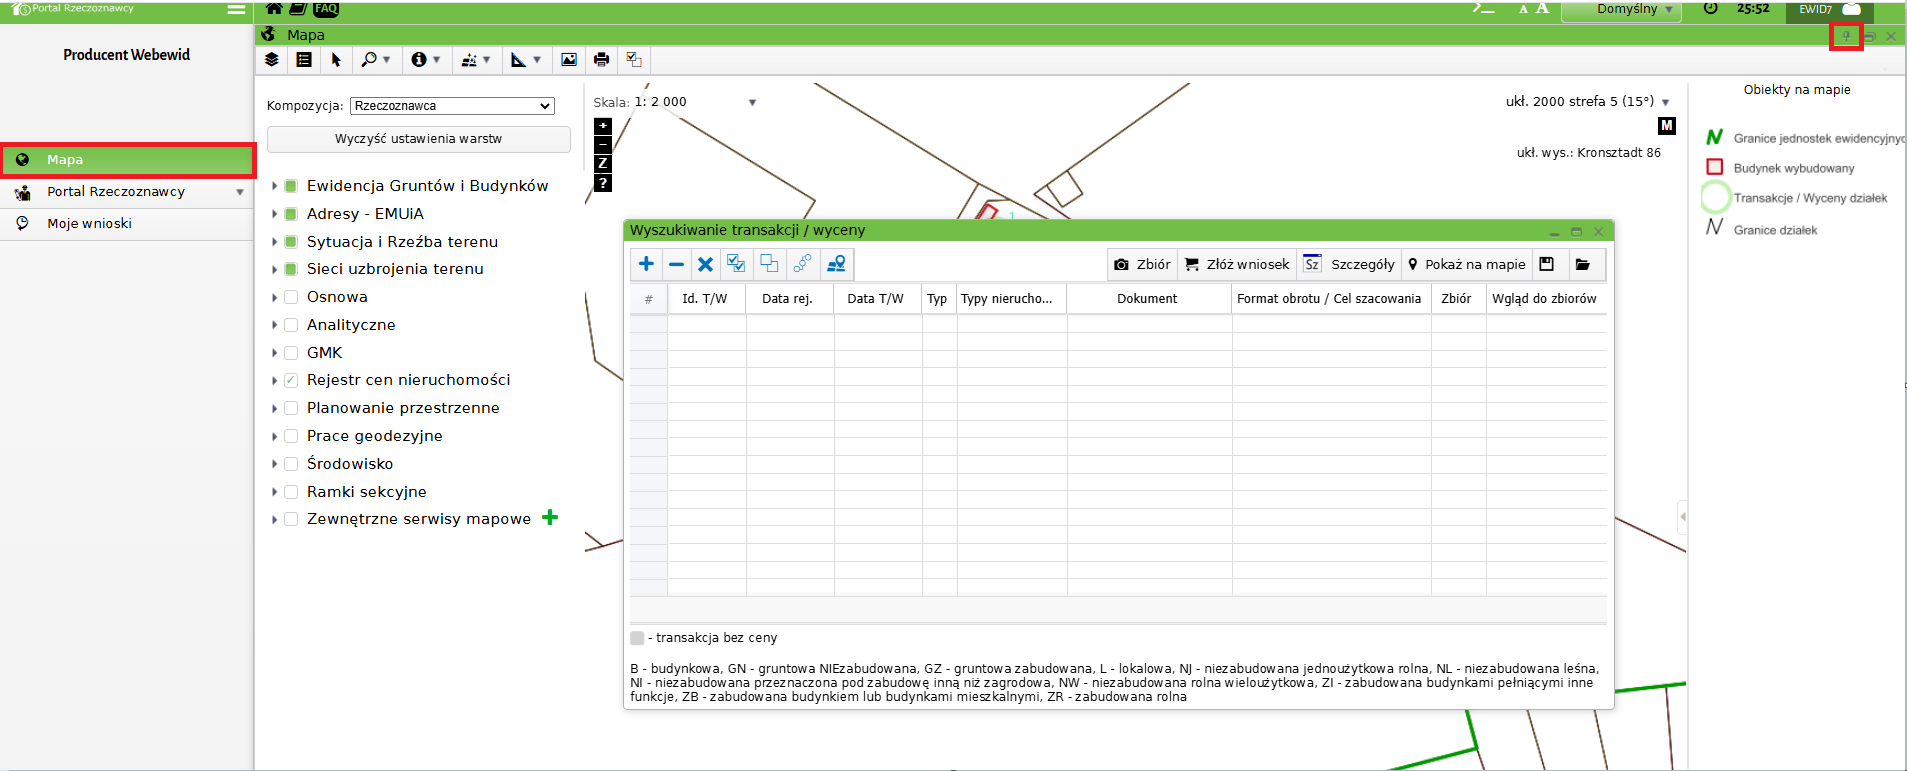Click the blue plus add icon
1907x771 pixels.
tap(646, 264)
